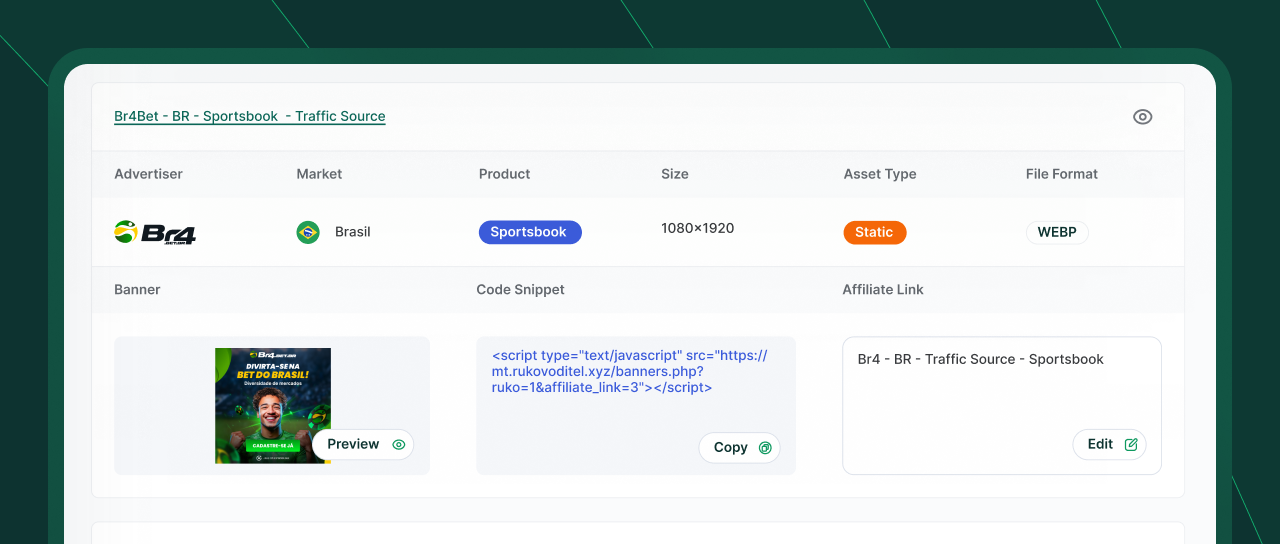
Task: Select the Sportsbook product badge
Action: click(530, 232)
